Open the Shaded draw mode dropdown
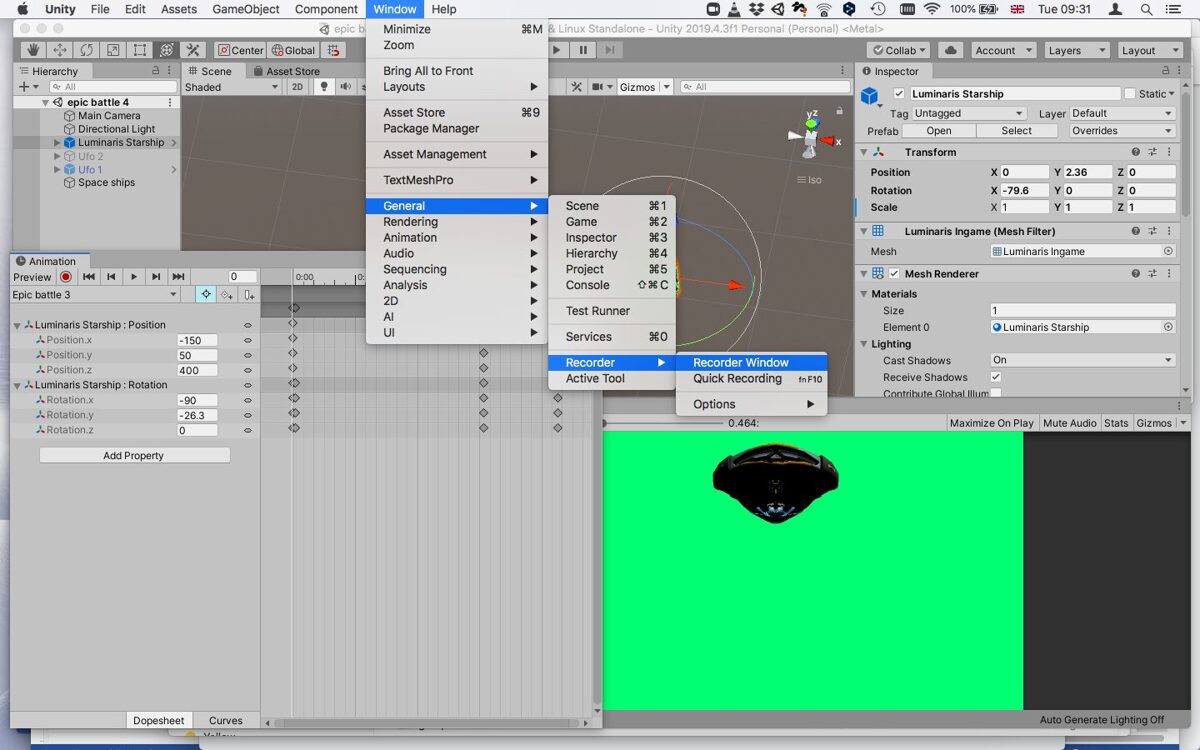The width and height of the screenshot is (1200, 750). 231,87
